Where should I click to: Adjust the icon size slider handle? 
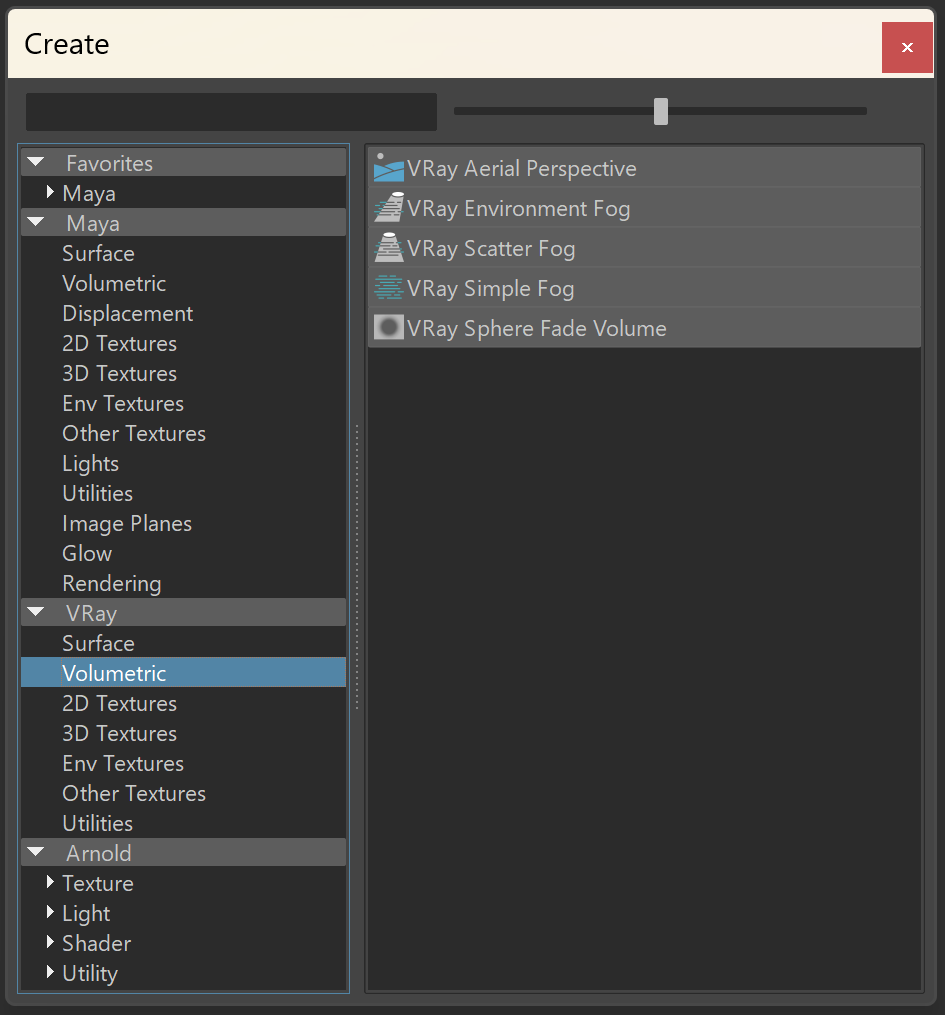(661, 111)
